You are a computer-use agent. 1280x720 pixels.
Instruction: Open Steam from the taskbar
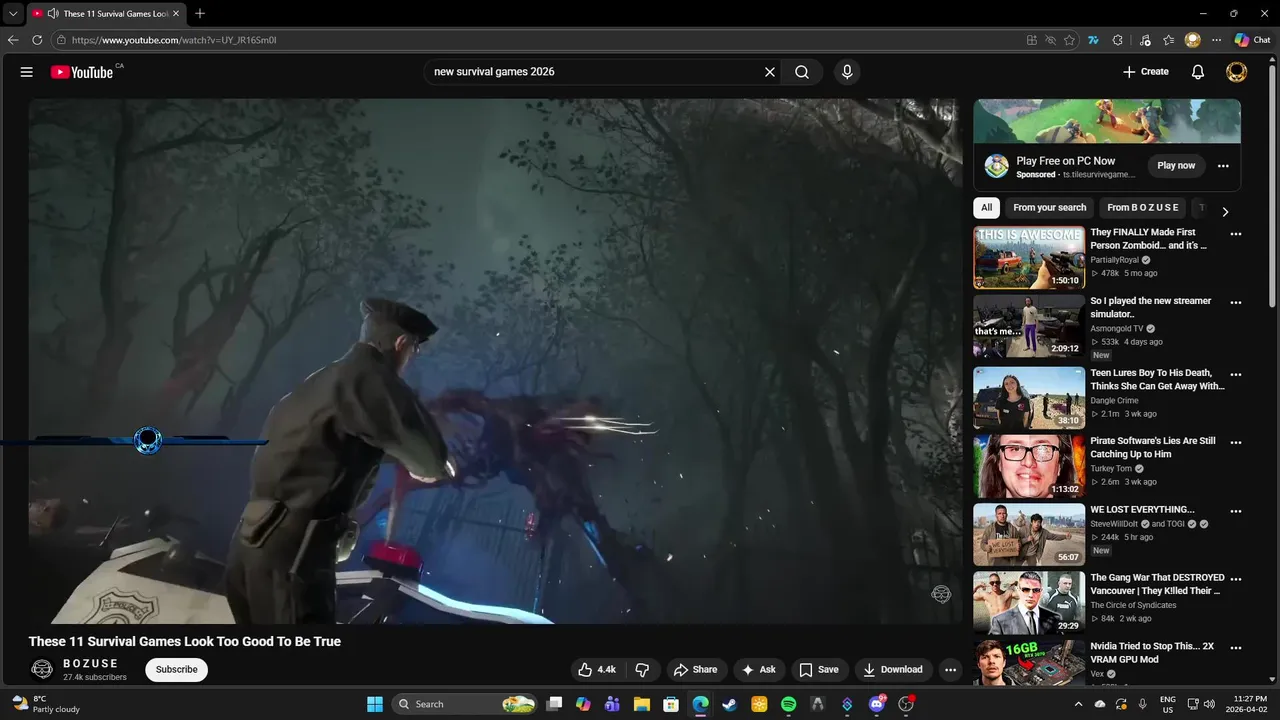[x=729, y=704]
